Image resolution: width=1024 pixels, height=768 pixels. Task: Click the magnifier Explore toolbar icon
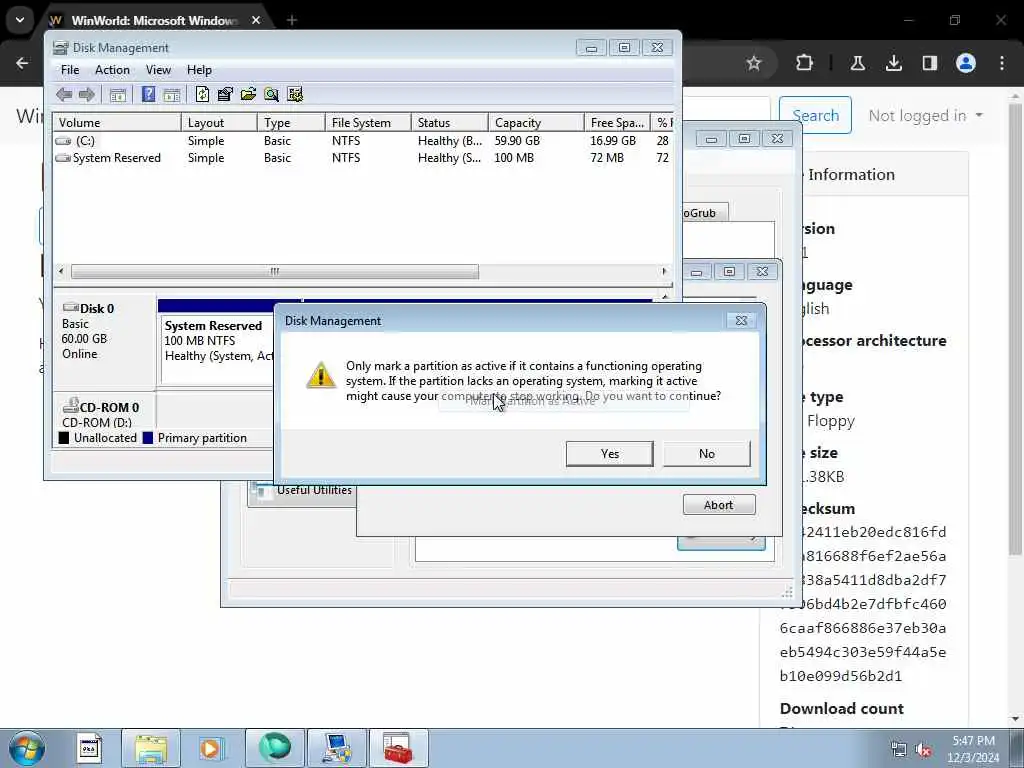(271, 95)
